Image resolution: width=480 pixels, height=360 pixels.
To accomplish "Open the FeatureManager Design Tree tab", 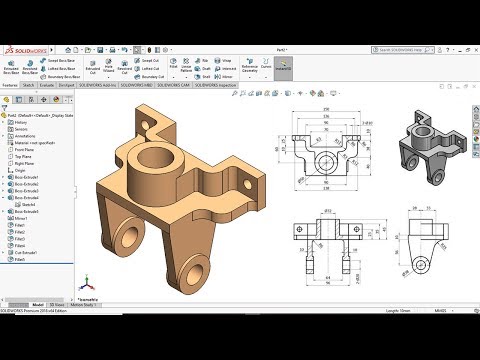I will [x=6, y=99].
